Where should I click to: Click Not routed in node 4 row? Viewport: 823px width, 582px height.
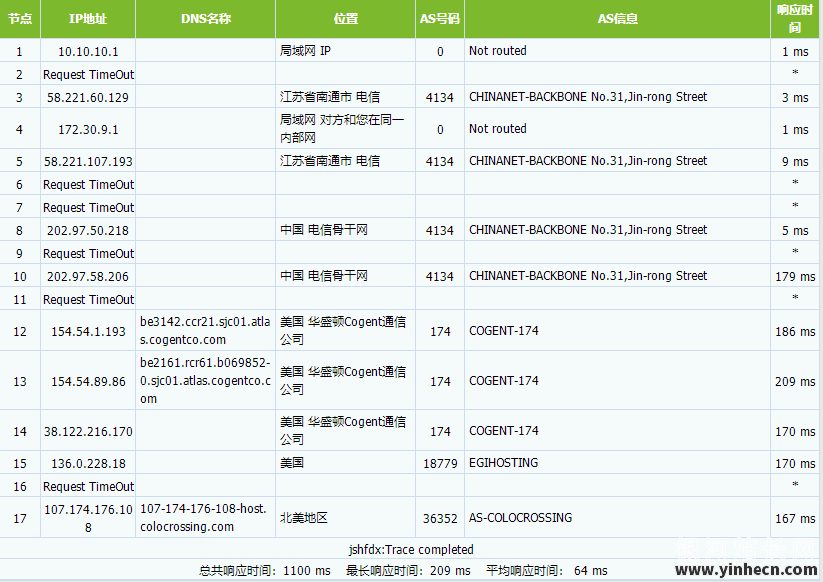tap(498, 129)
